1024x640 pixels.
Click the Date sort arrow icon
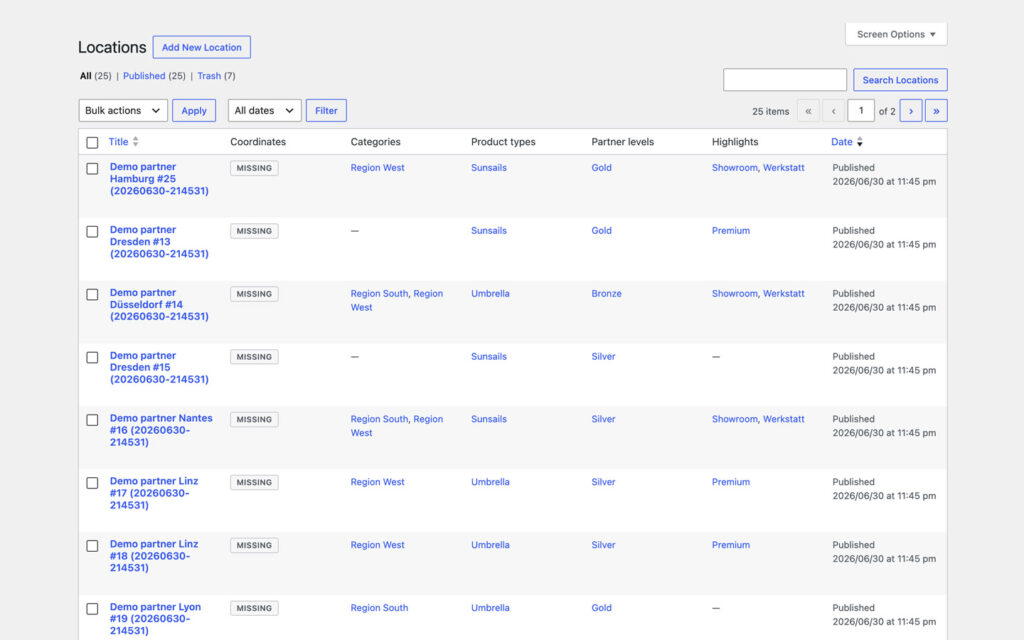859,142
